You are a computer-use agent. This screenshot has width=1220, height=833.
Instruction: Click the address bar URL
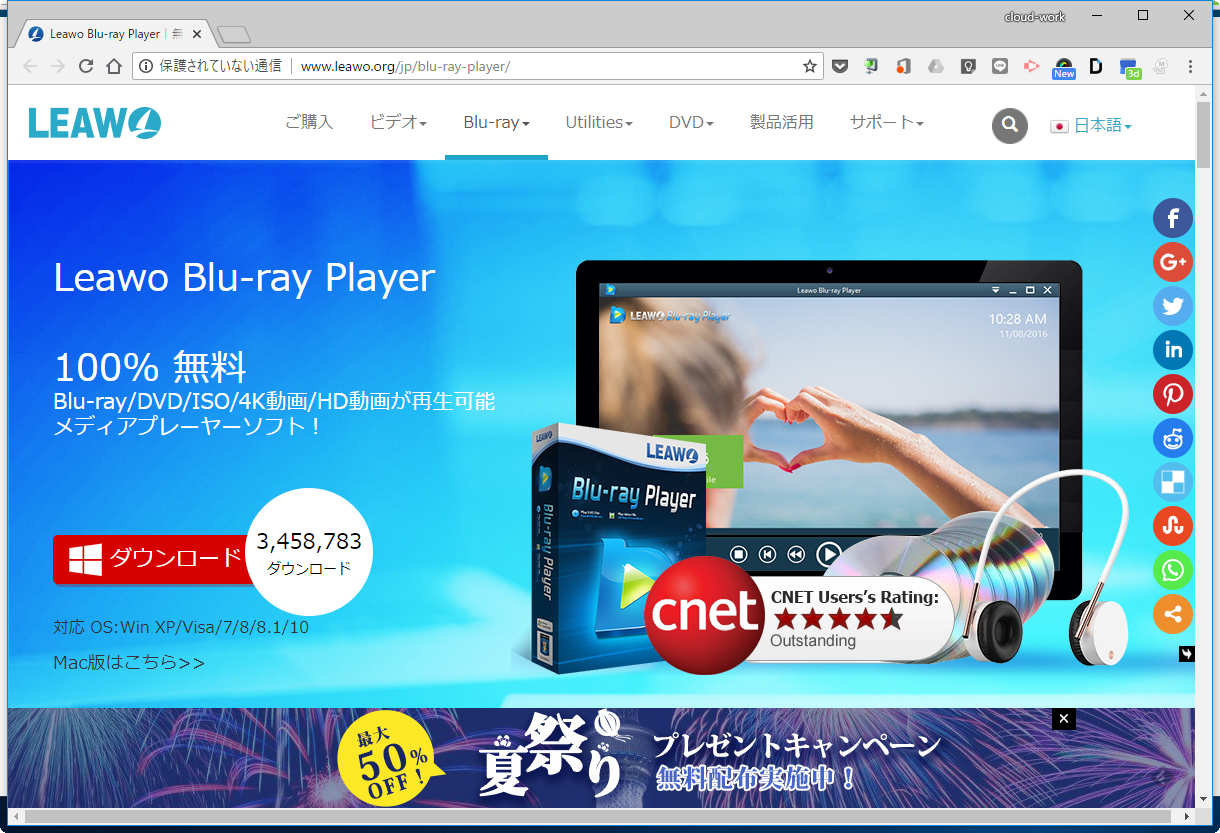tap(405, 66)
